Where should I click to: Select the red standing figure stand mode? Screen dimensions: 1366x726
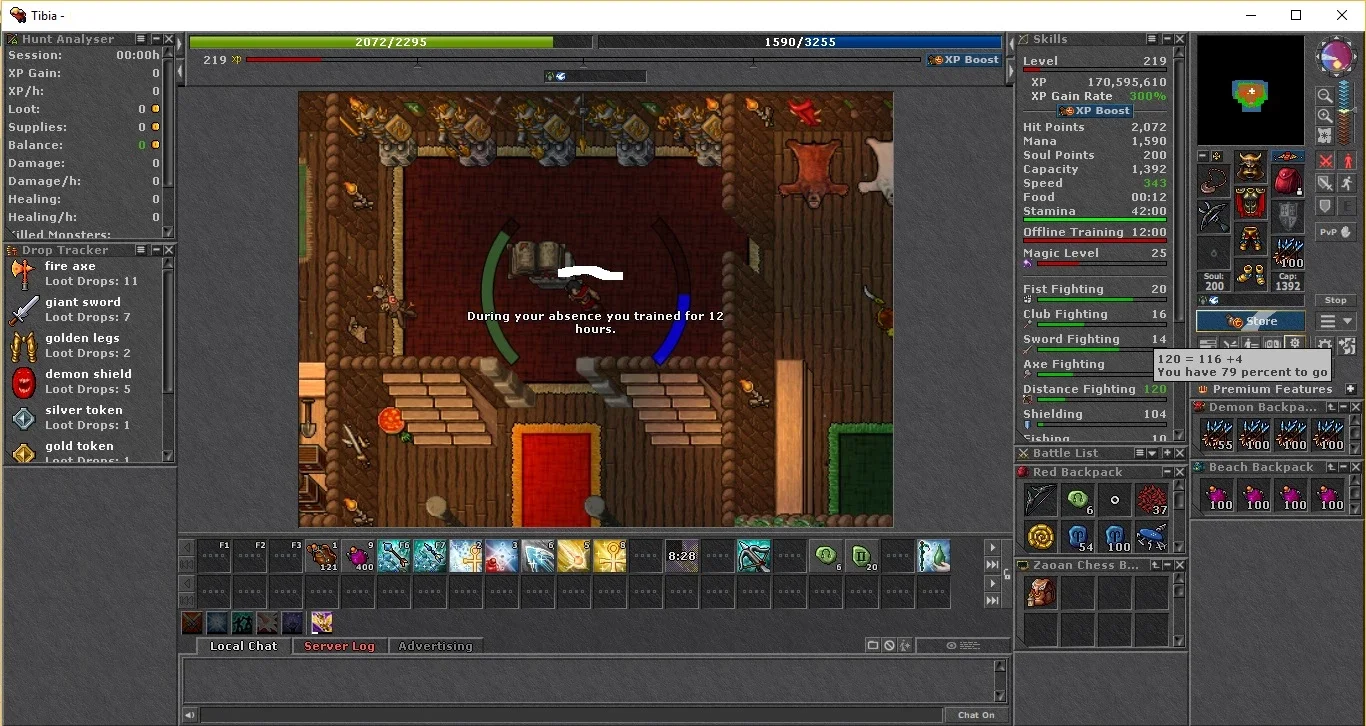pos(1347,161)
